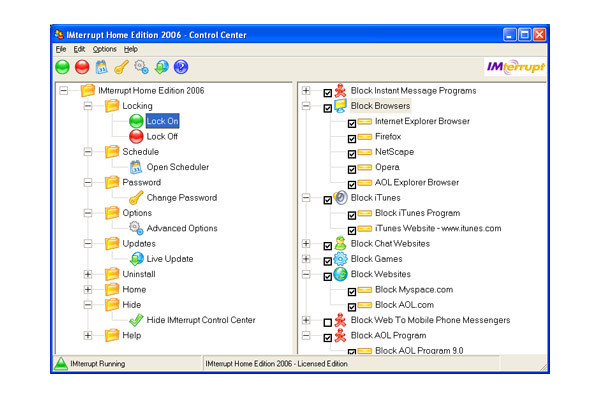Uncheck Internet Explorer Browser checkbox
The height and width of the screenshot is (400, 600).
[x=352, y=124]
